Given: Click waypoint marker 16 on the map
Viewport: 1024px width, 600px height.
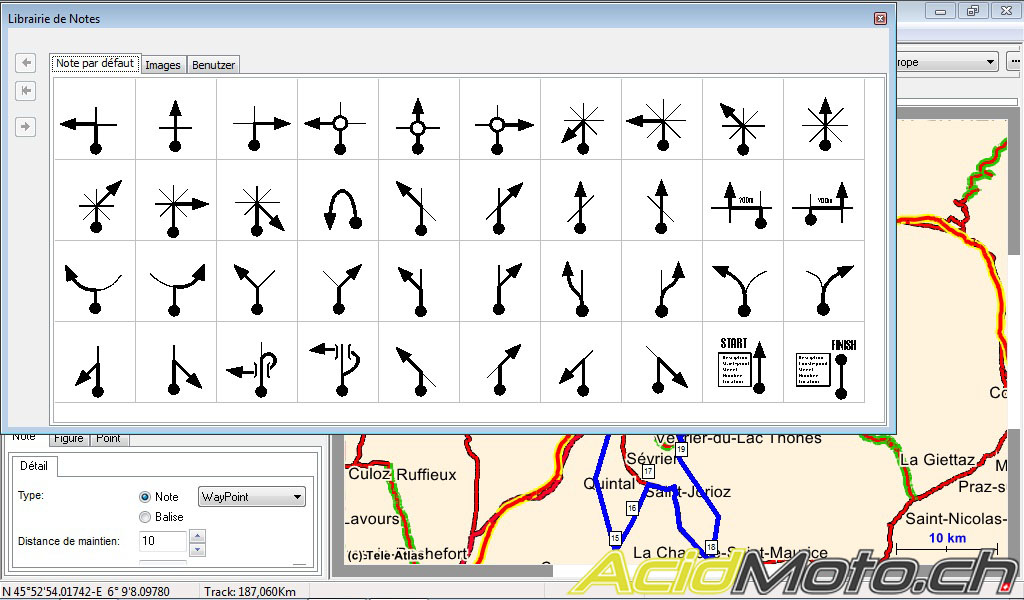Looking at the screenshot, I should (x=632, y=508).
